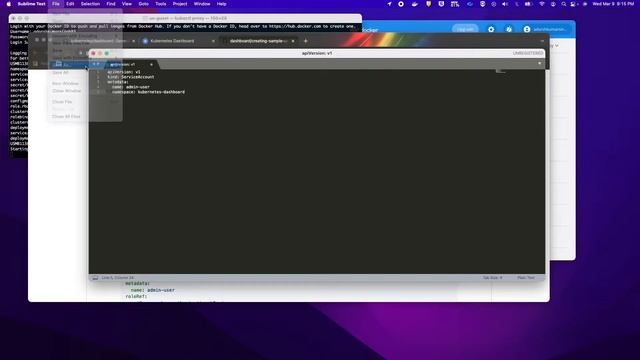Open the Plain Text syntax selector
Image resolution: width=640 pixels, height=360 pixels.
tap(526, 278)
